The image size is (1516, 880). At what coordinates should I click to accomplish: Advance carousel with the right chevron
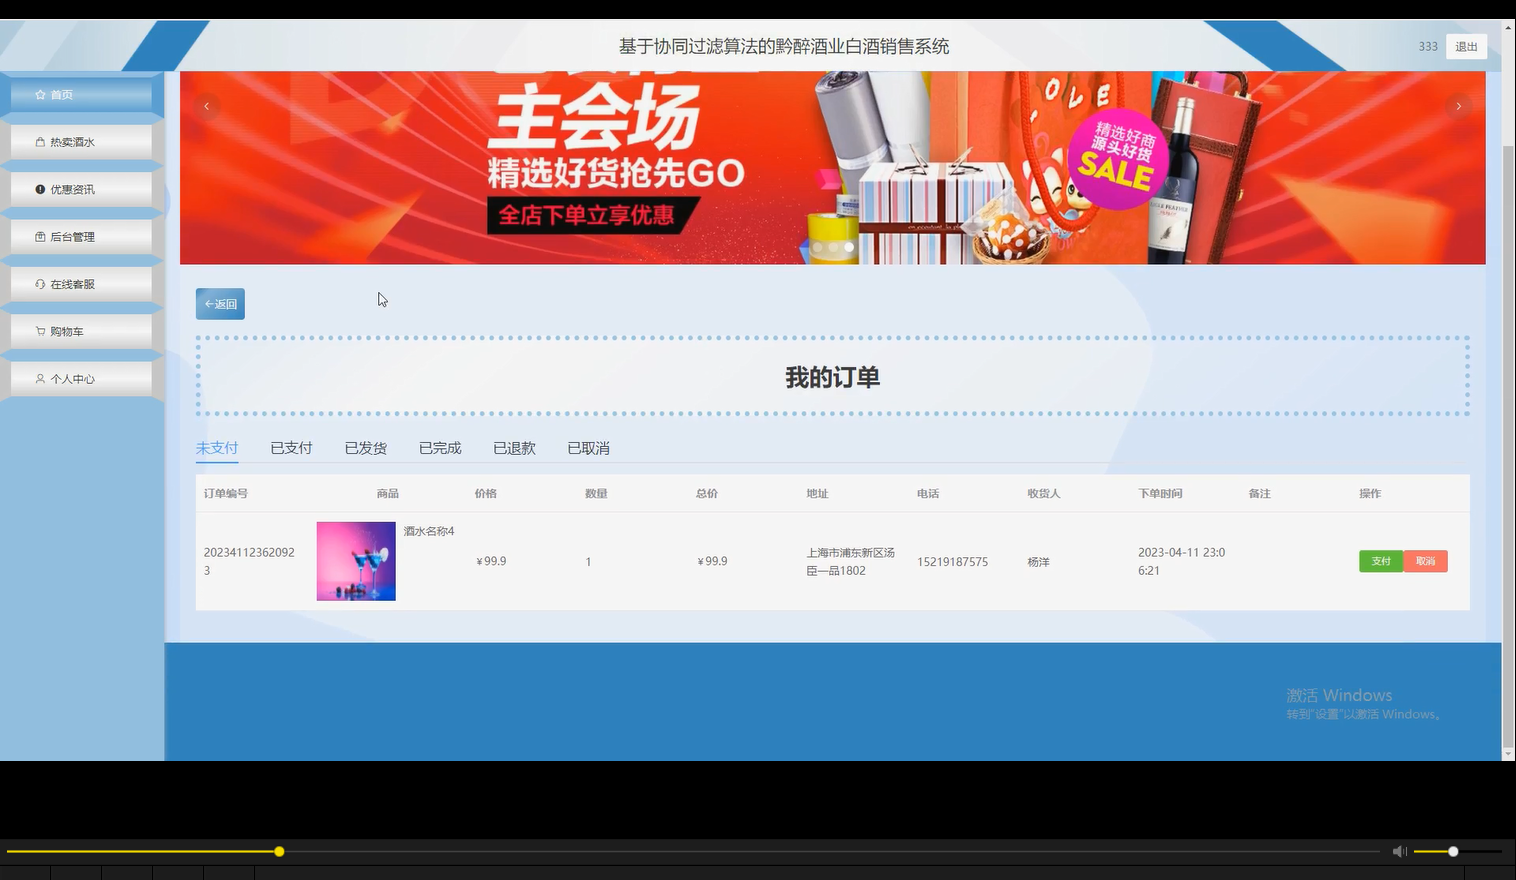click(x=1458, y=105)
